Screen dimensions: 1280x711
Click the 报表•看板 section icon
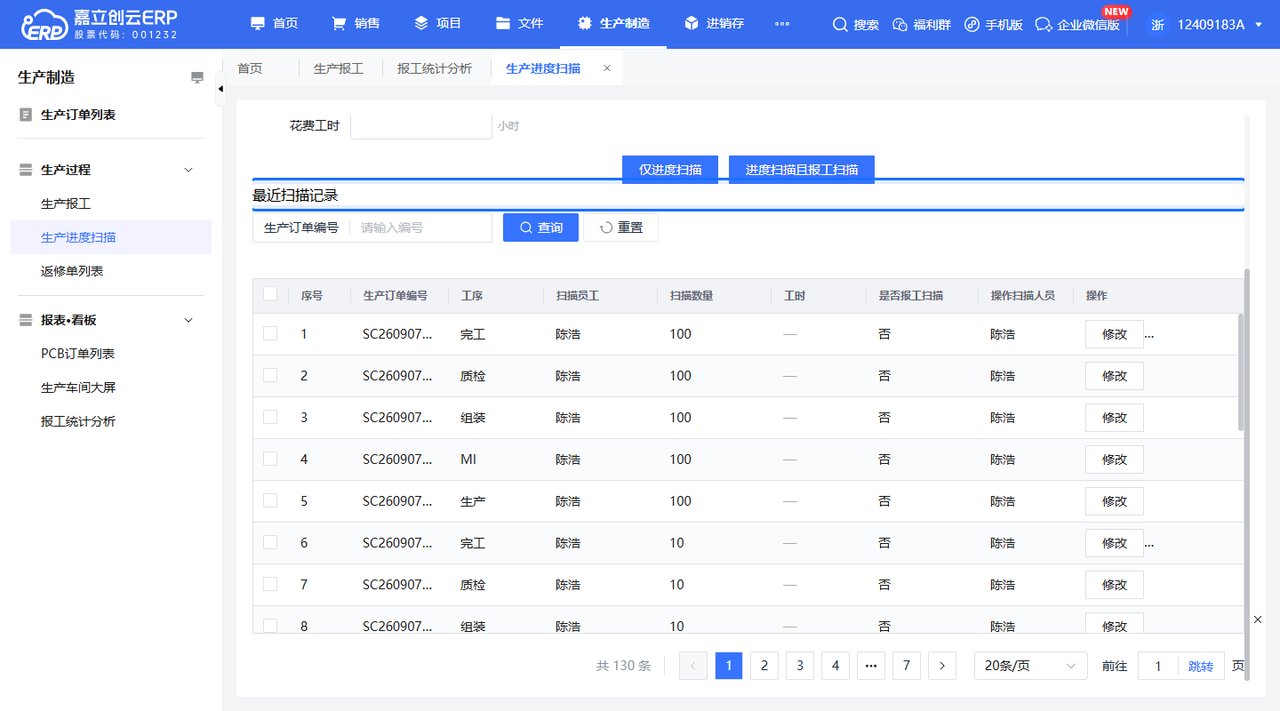(x=26, y=320)
